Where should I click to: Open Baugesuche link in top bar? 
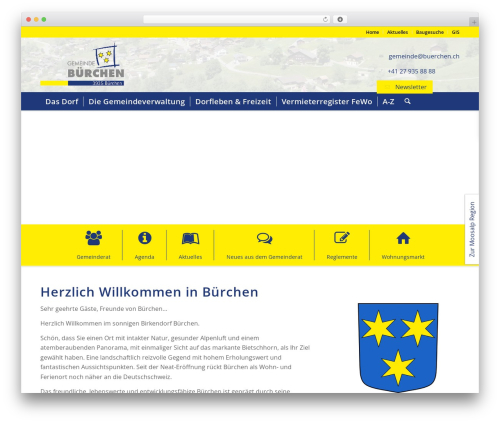pos(430,32)
